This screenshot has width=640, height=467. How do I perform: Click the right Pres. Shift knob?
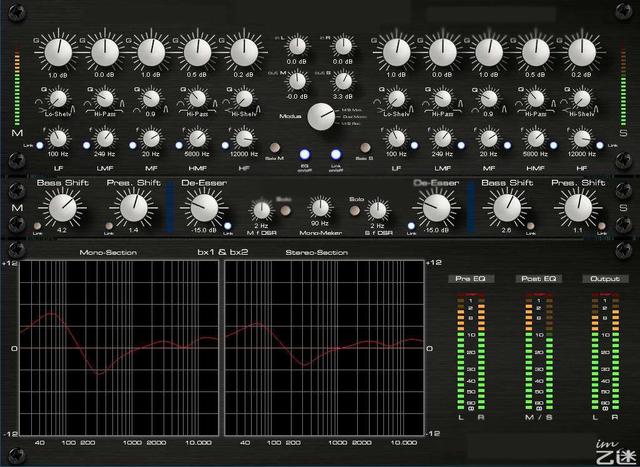tap(578, 207)
